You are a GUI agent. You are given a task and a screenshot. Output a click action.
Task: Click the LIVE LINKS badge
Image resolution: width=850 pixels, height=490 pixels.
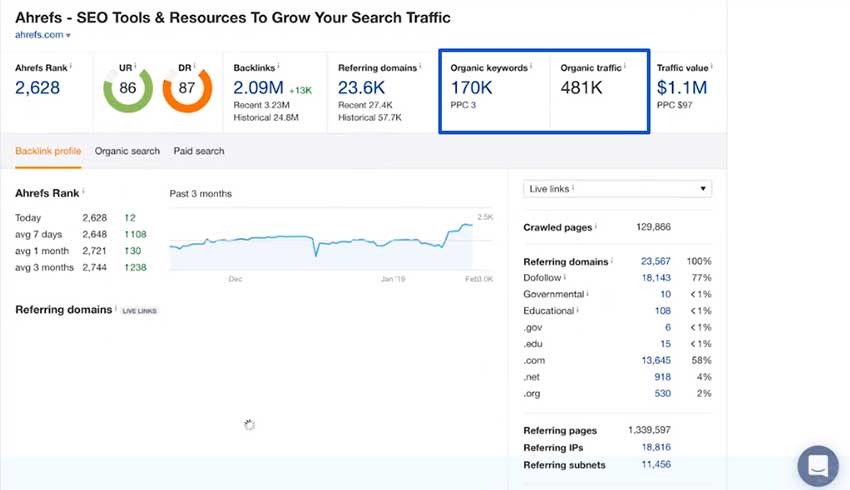tap(139, 311)
